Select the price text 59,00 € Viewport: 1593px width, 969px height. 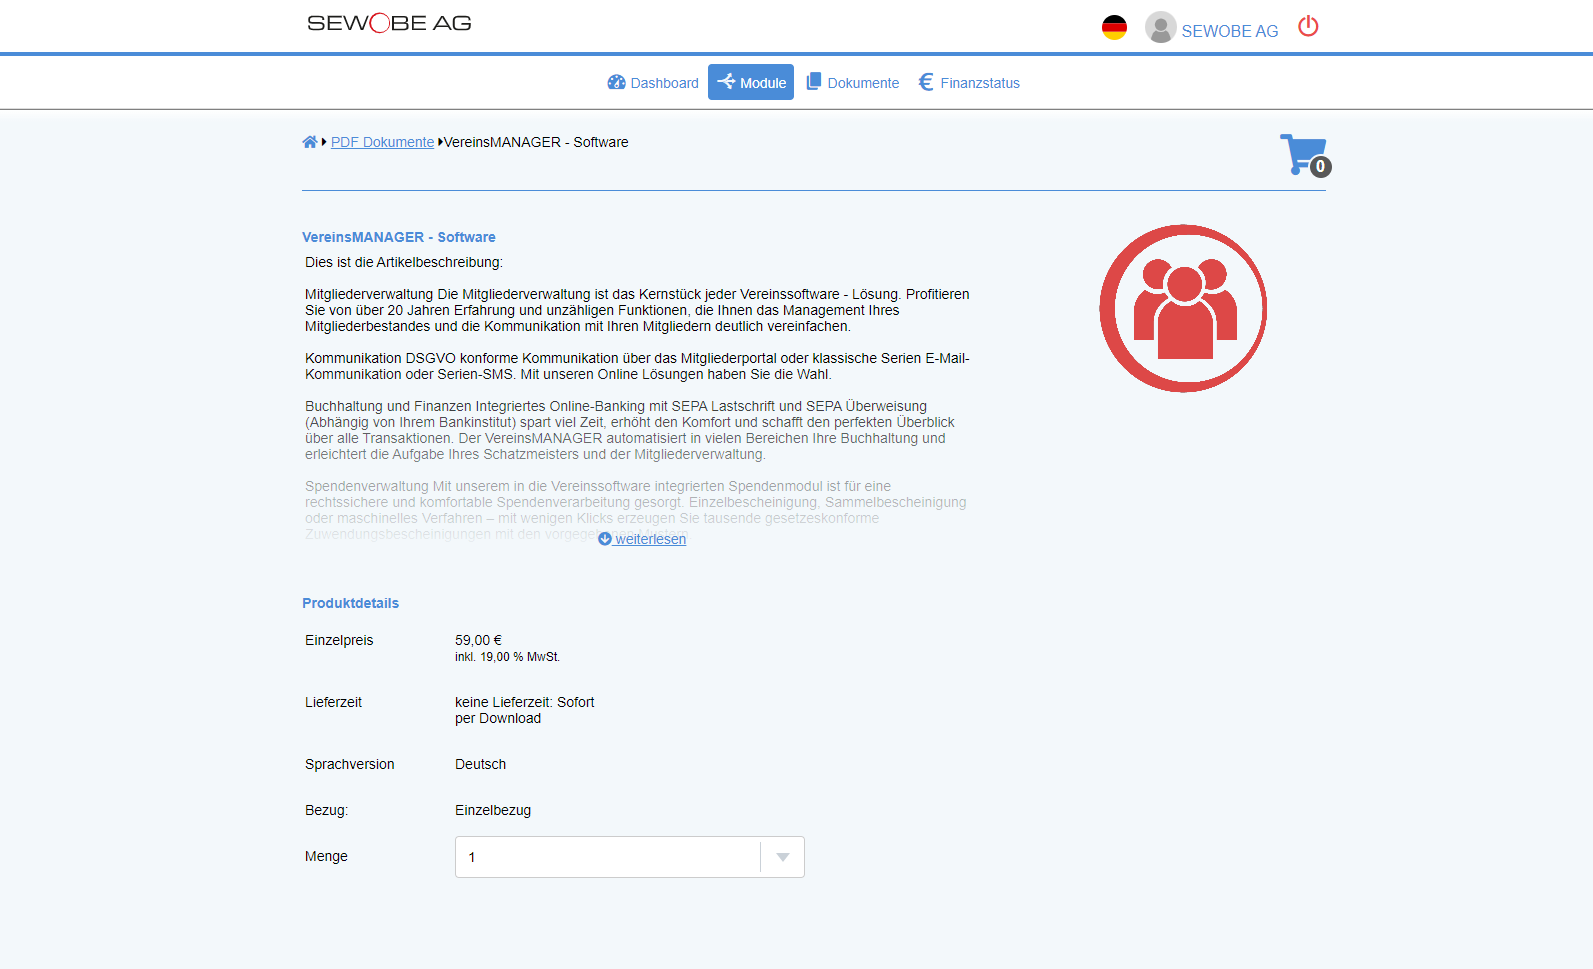[x=478, y=640]
